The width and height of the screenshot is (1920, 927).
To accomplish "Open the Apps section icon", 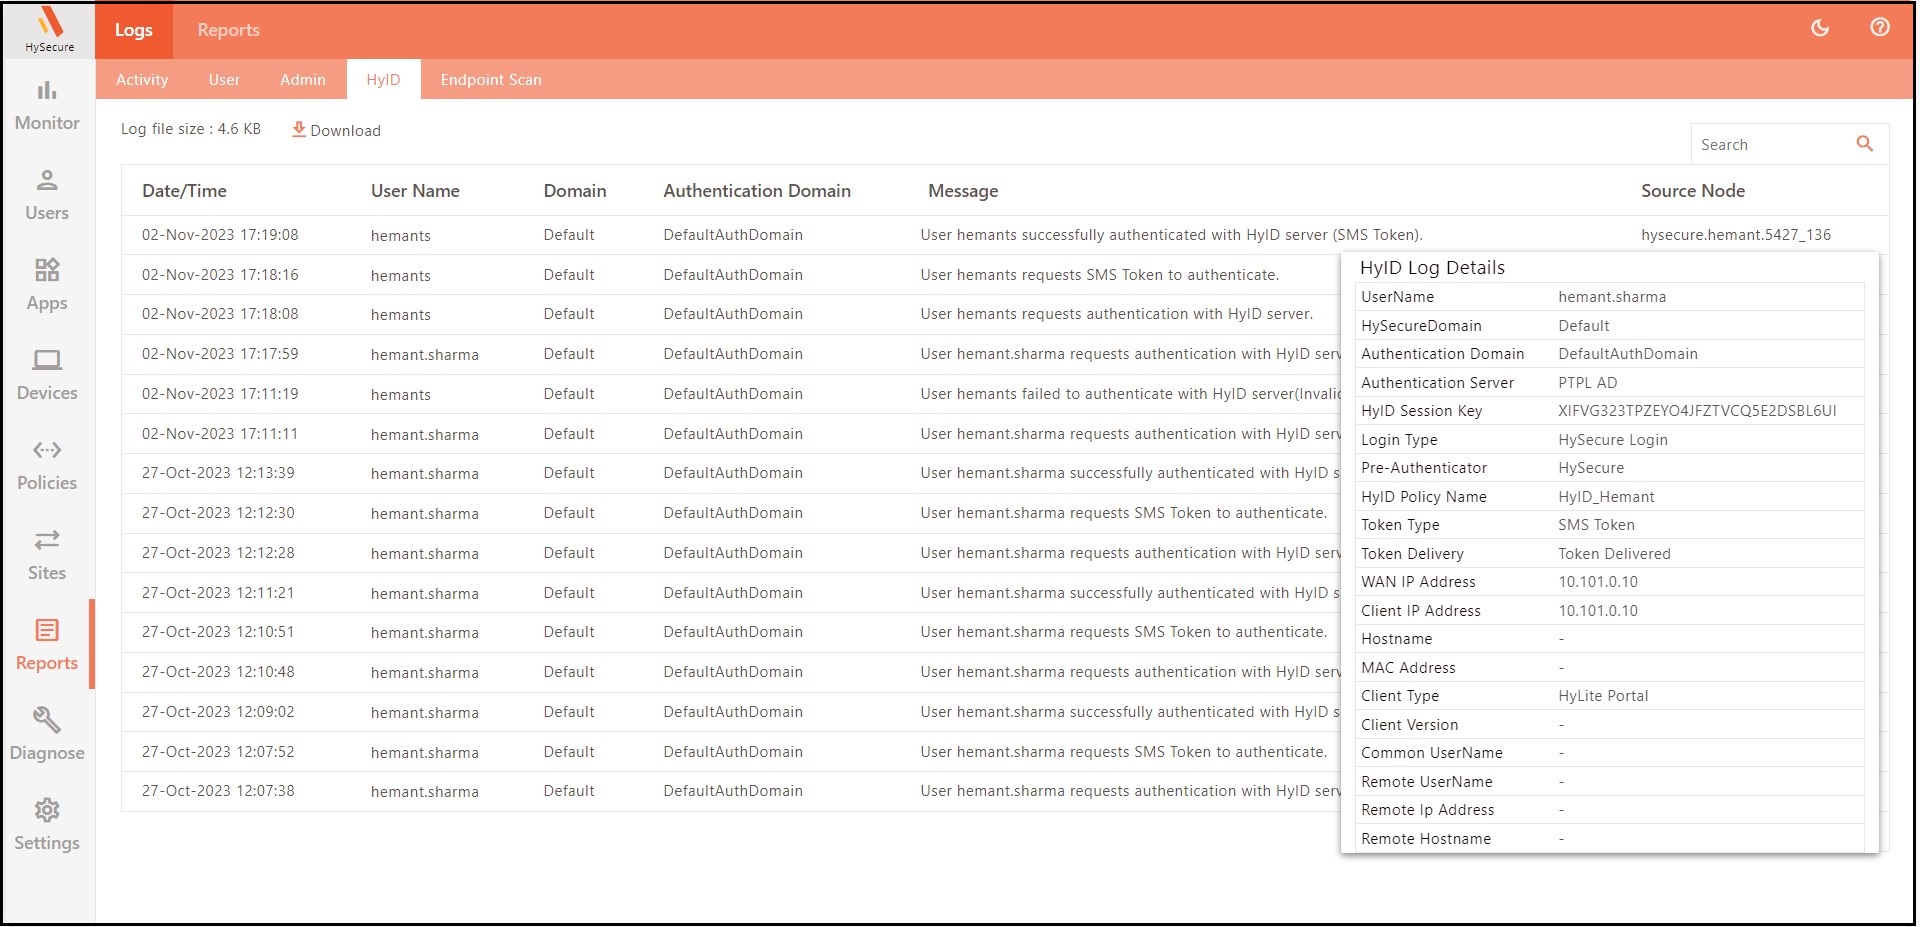I will [x=47, y=270].
